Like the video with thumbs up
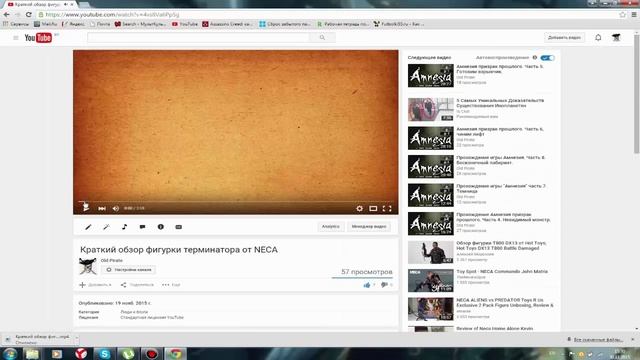Viewport: 640px width, 360px height. pyautogui.click(x=367, y=285)
